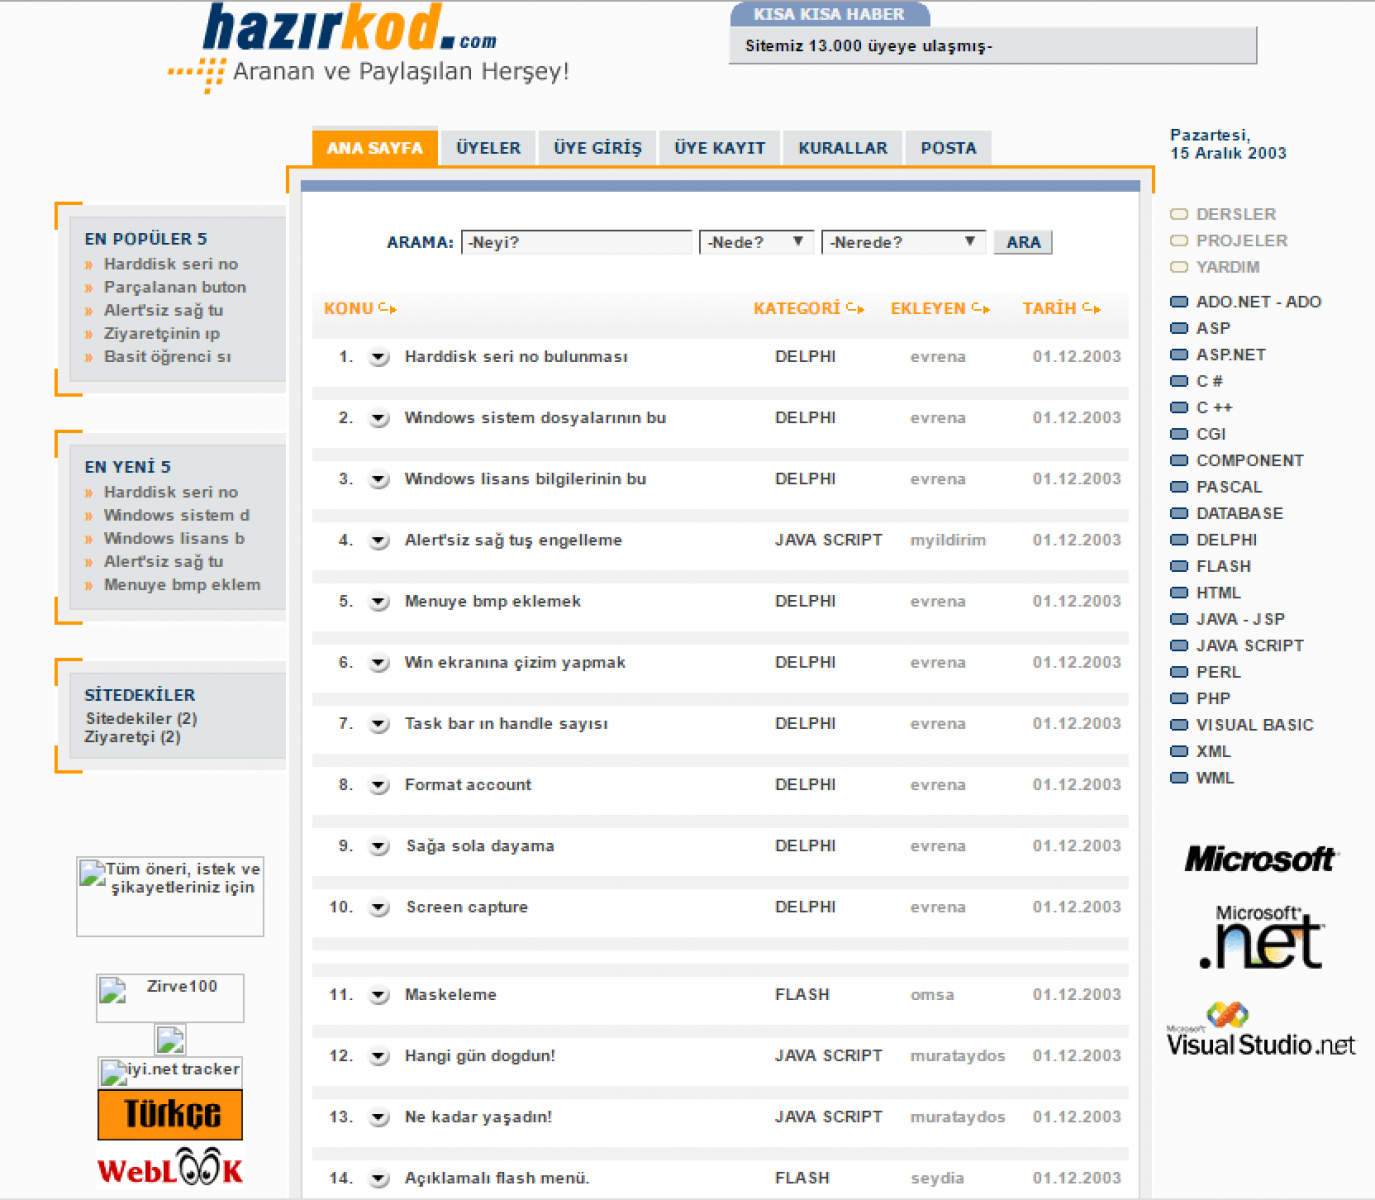Expand the Screen capture row arrow

379,908
